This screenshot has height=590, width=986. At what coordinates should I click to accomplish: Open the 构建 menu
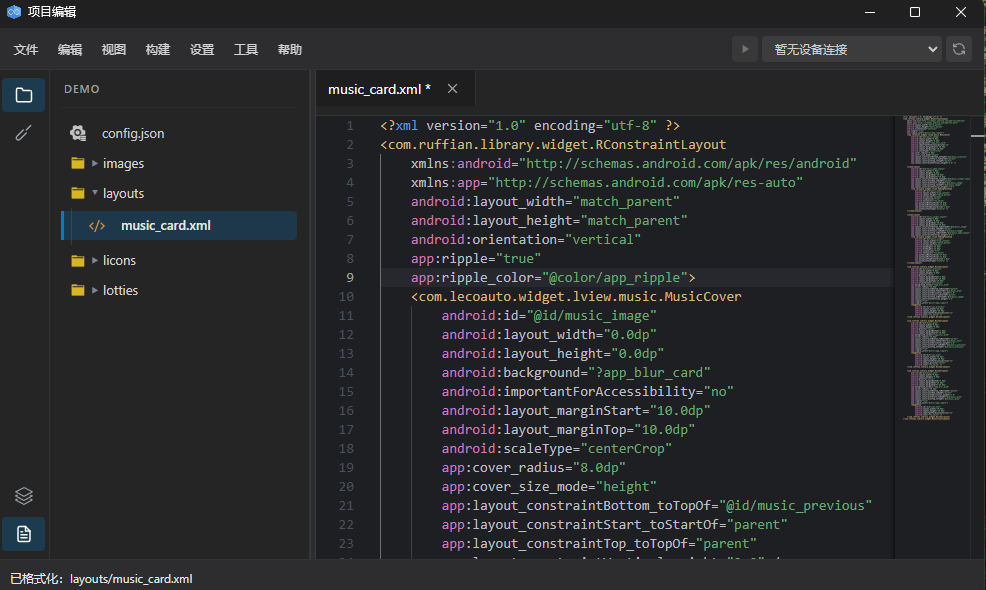[x=158, y=49]
